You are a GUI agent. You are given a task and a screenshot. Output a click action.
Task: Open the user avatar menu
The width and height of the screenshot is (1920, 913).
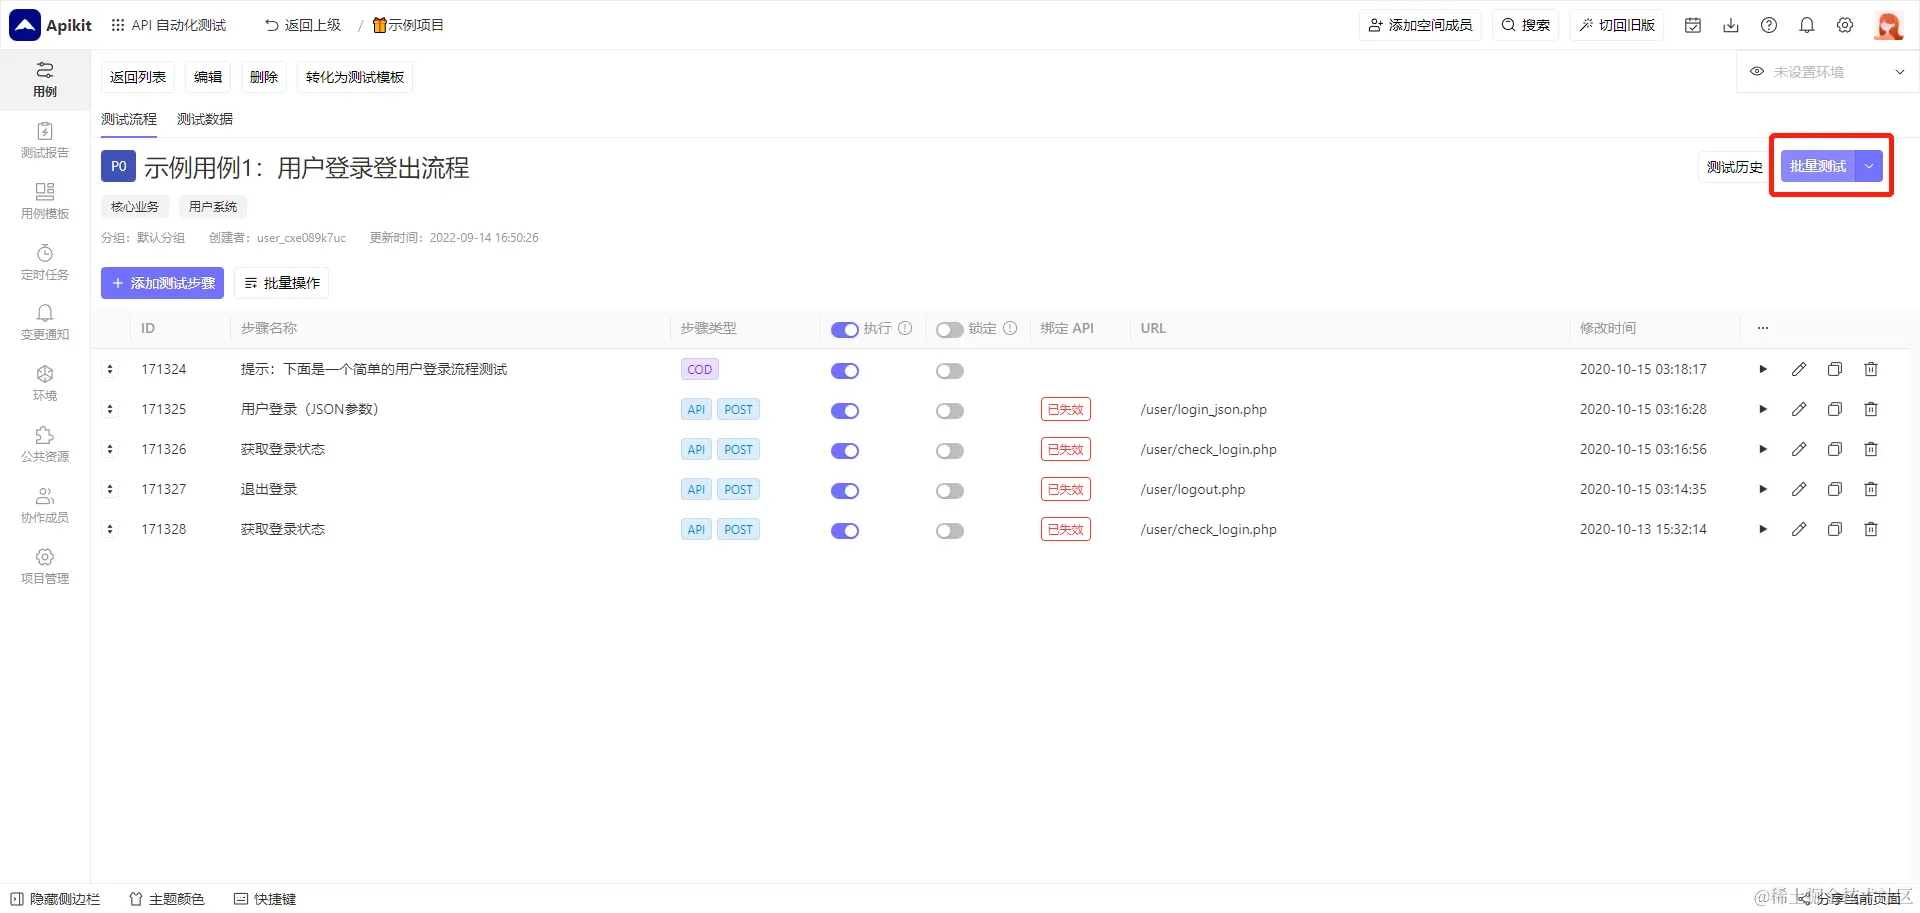pos(1888,25)
